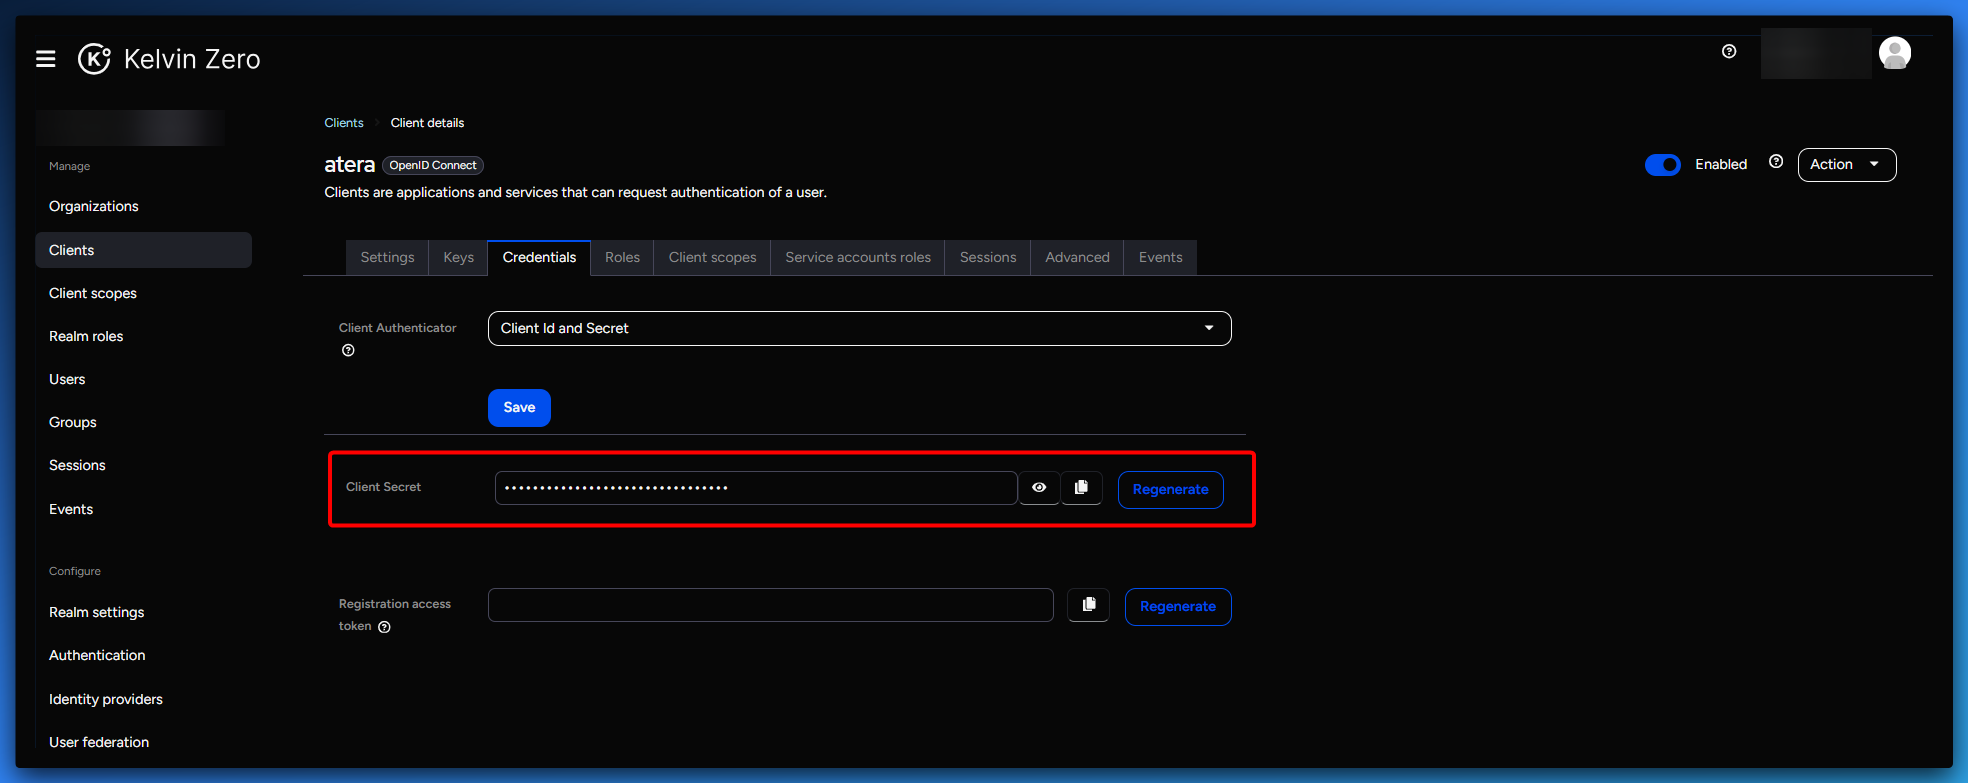This screenshot has height=783, width=1968.
Task: Open the help icon in top bar
Action: coord(1729,52)
